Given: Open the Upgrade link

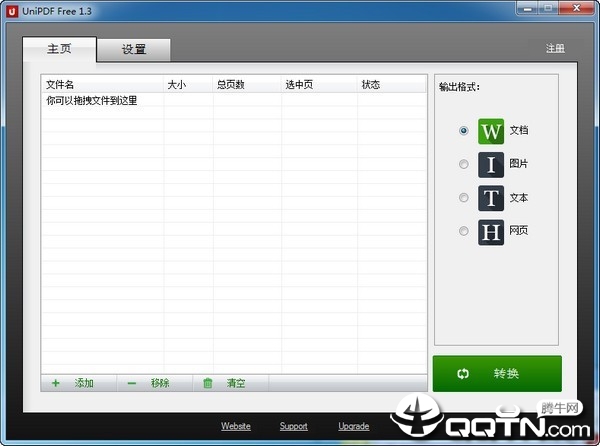Looking at the screenshot, I should [354, 426].
